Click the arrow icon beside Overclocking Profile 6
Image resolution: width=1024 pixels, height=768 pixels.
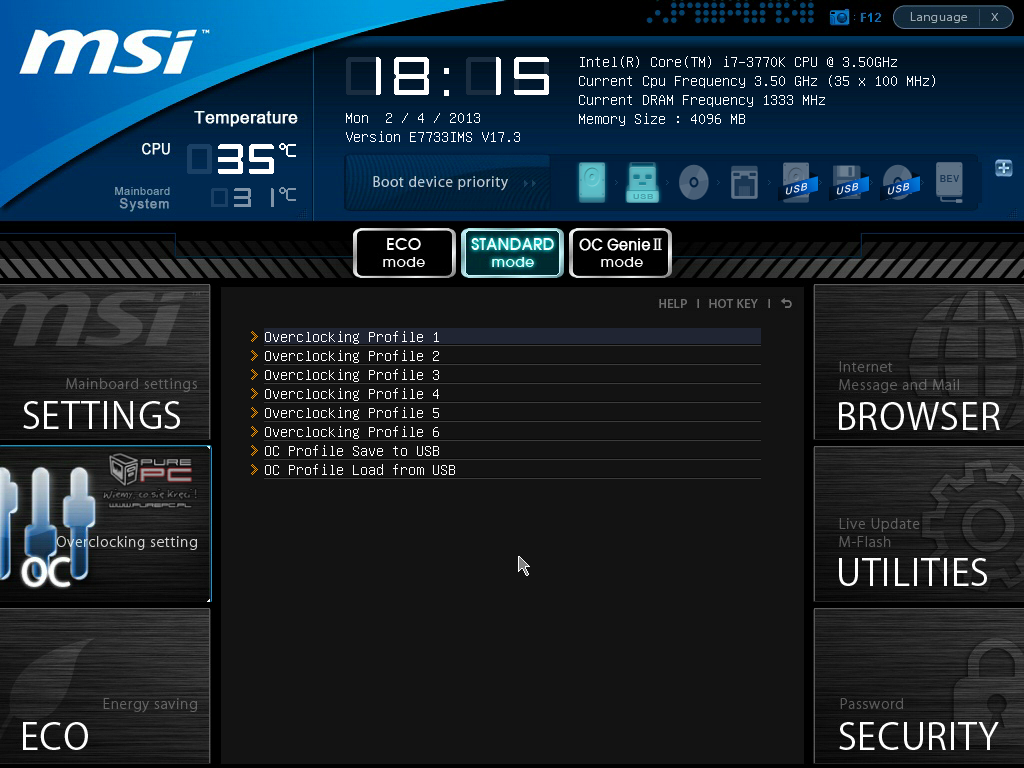point(255,432)
